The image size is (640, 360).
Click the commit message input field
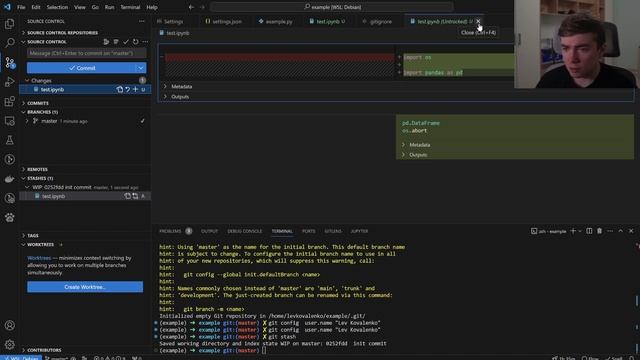click(87, 53)
